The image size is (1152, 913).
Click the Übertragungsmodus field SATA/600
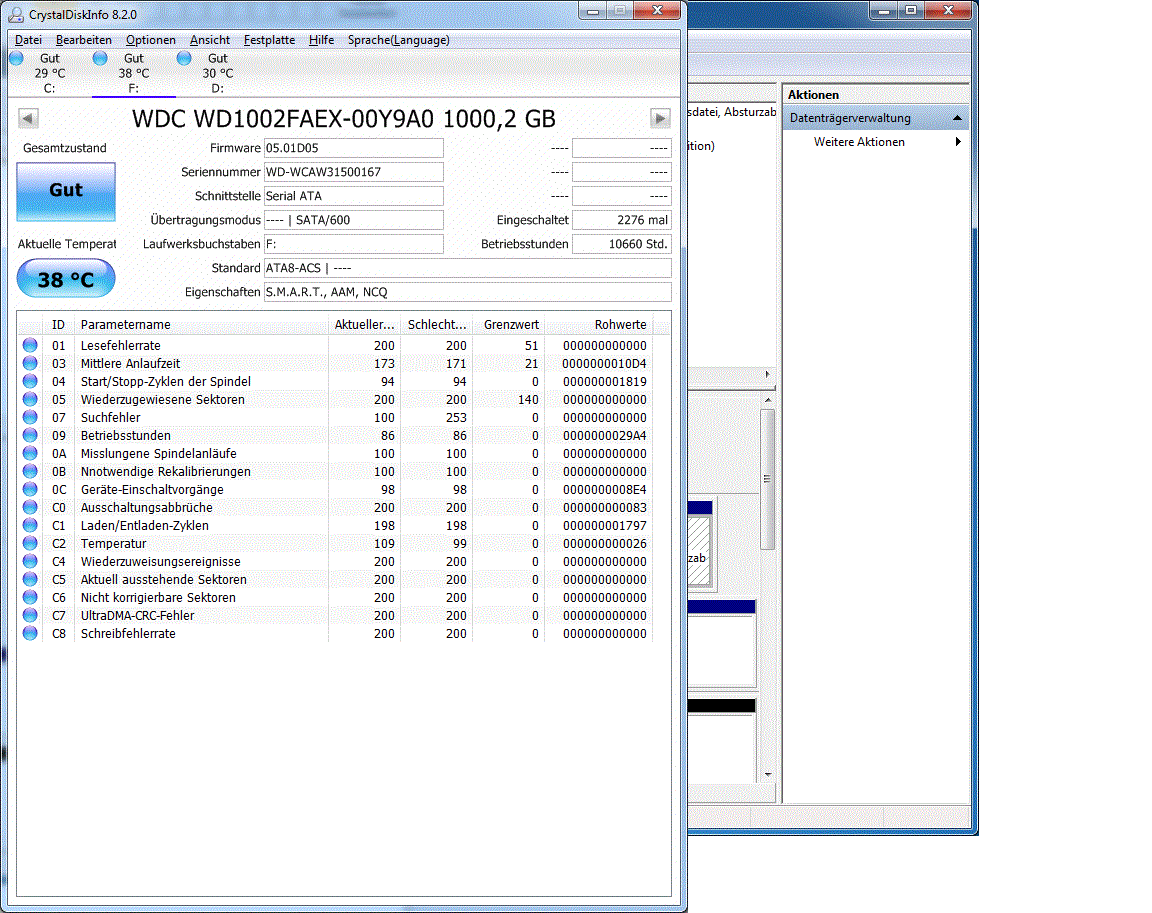coord(353,220)
